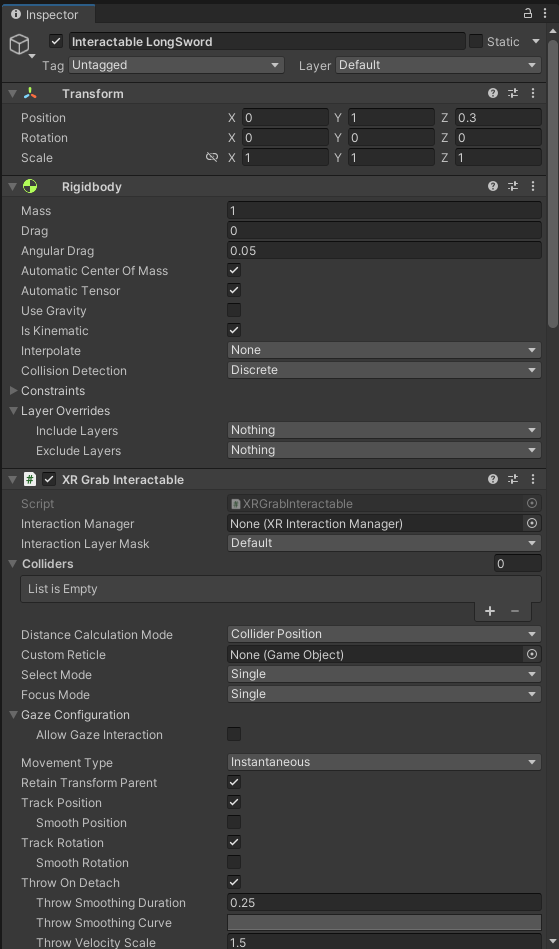Screen dimensions: 559x949
Task: Click the Rigidbody component icon
Action: [x=30, y=186]
